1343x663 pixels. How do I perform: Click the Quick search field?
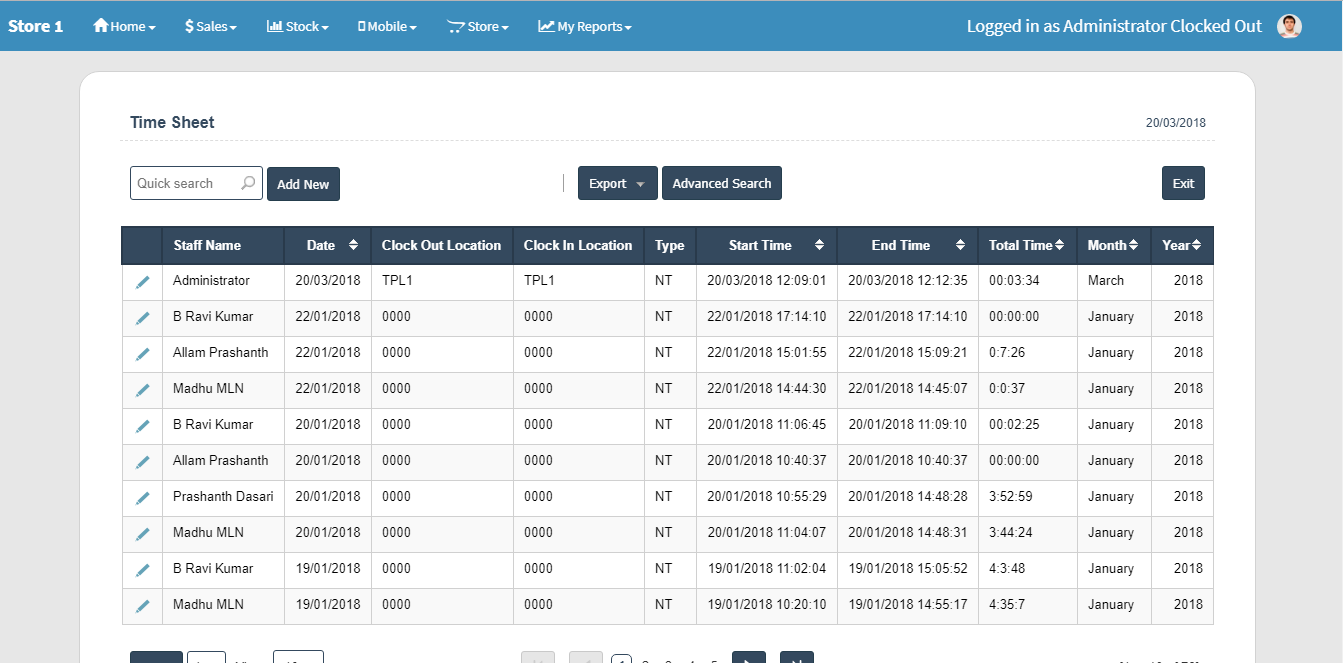tap(186, 183)
